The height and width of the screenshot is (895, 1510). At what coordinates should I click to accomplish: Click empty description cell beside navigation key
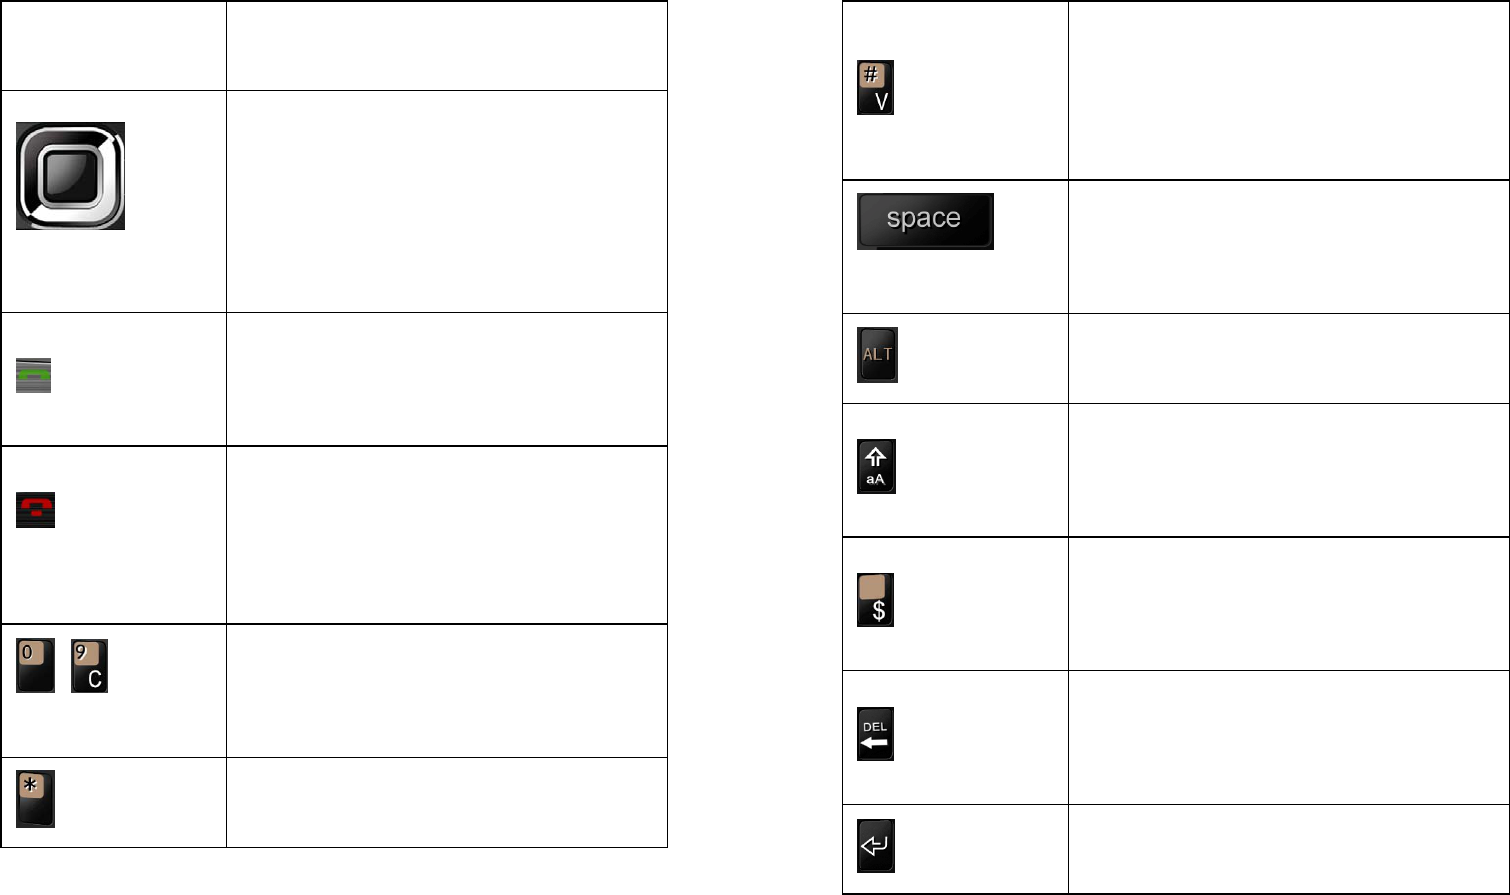click(x=446, y=202)
